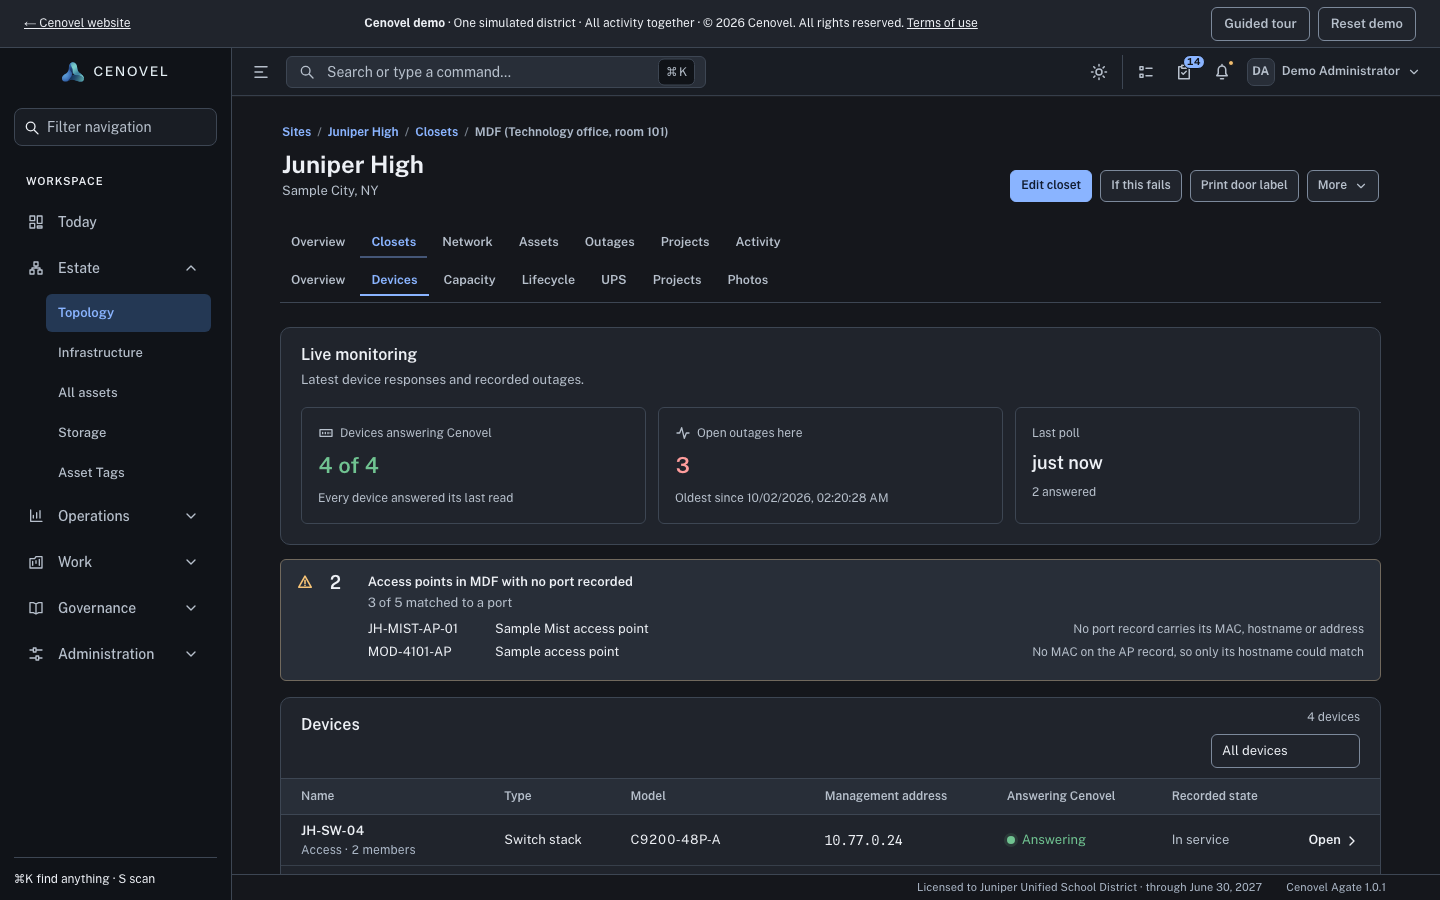Open the JH-SW-04 device row
The image size is (1440, 900).
click(830, 840)
